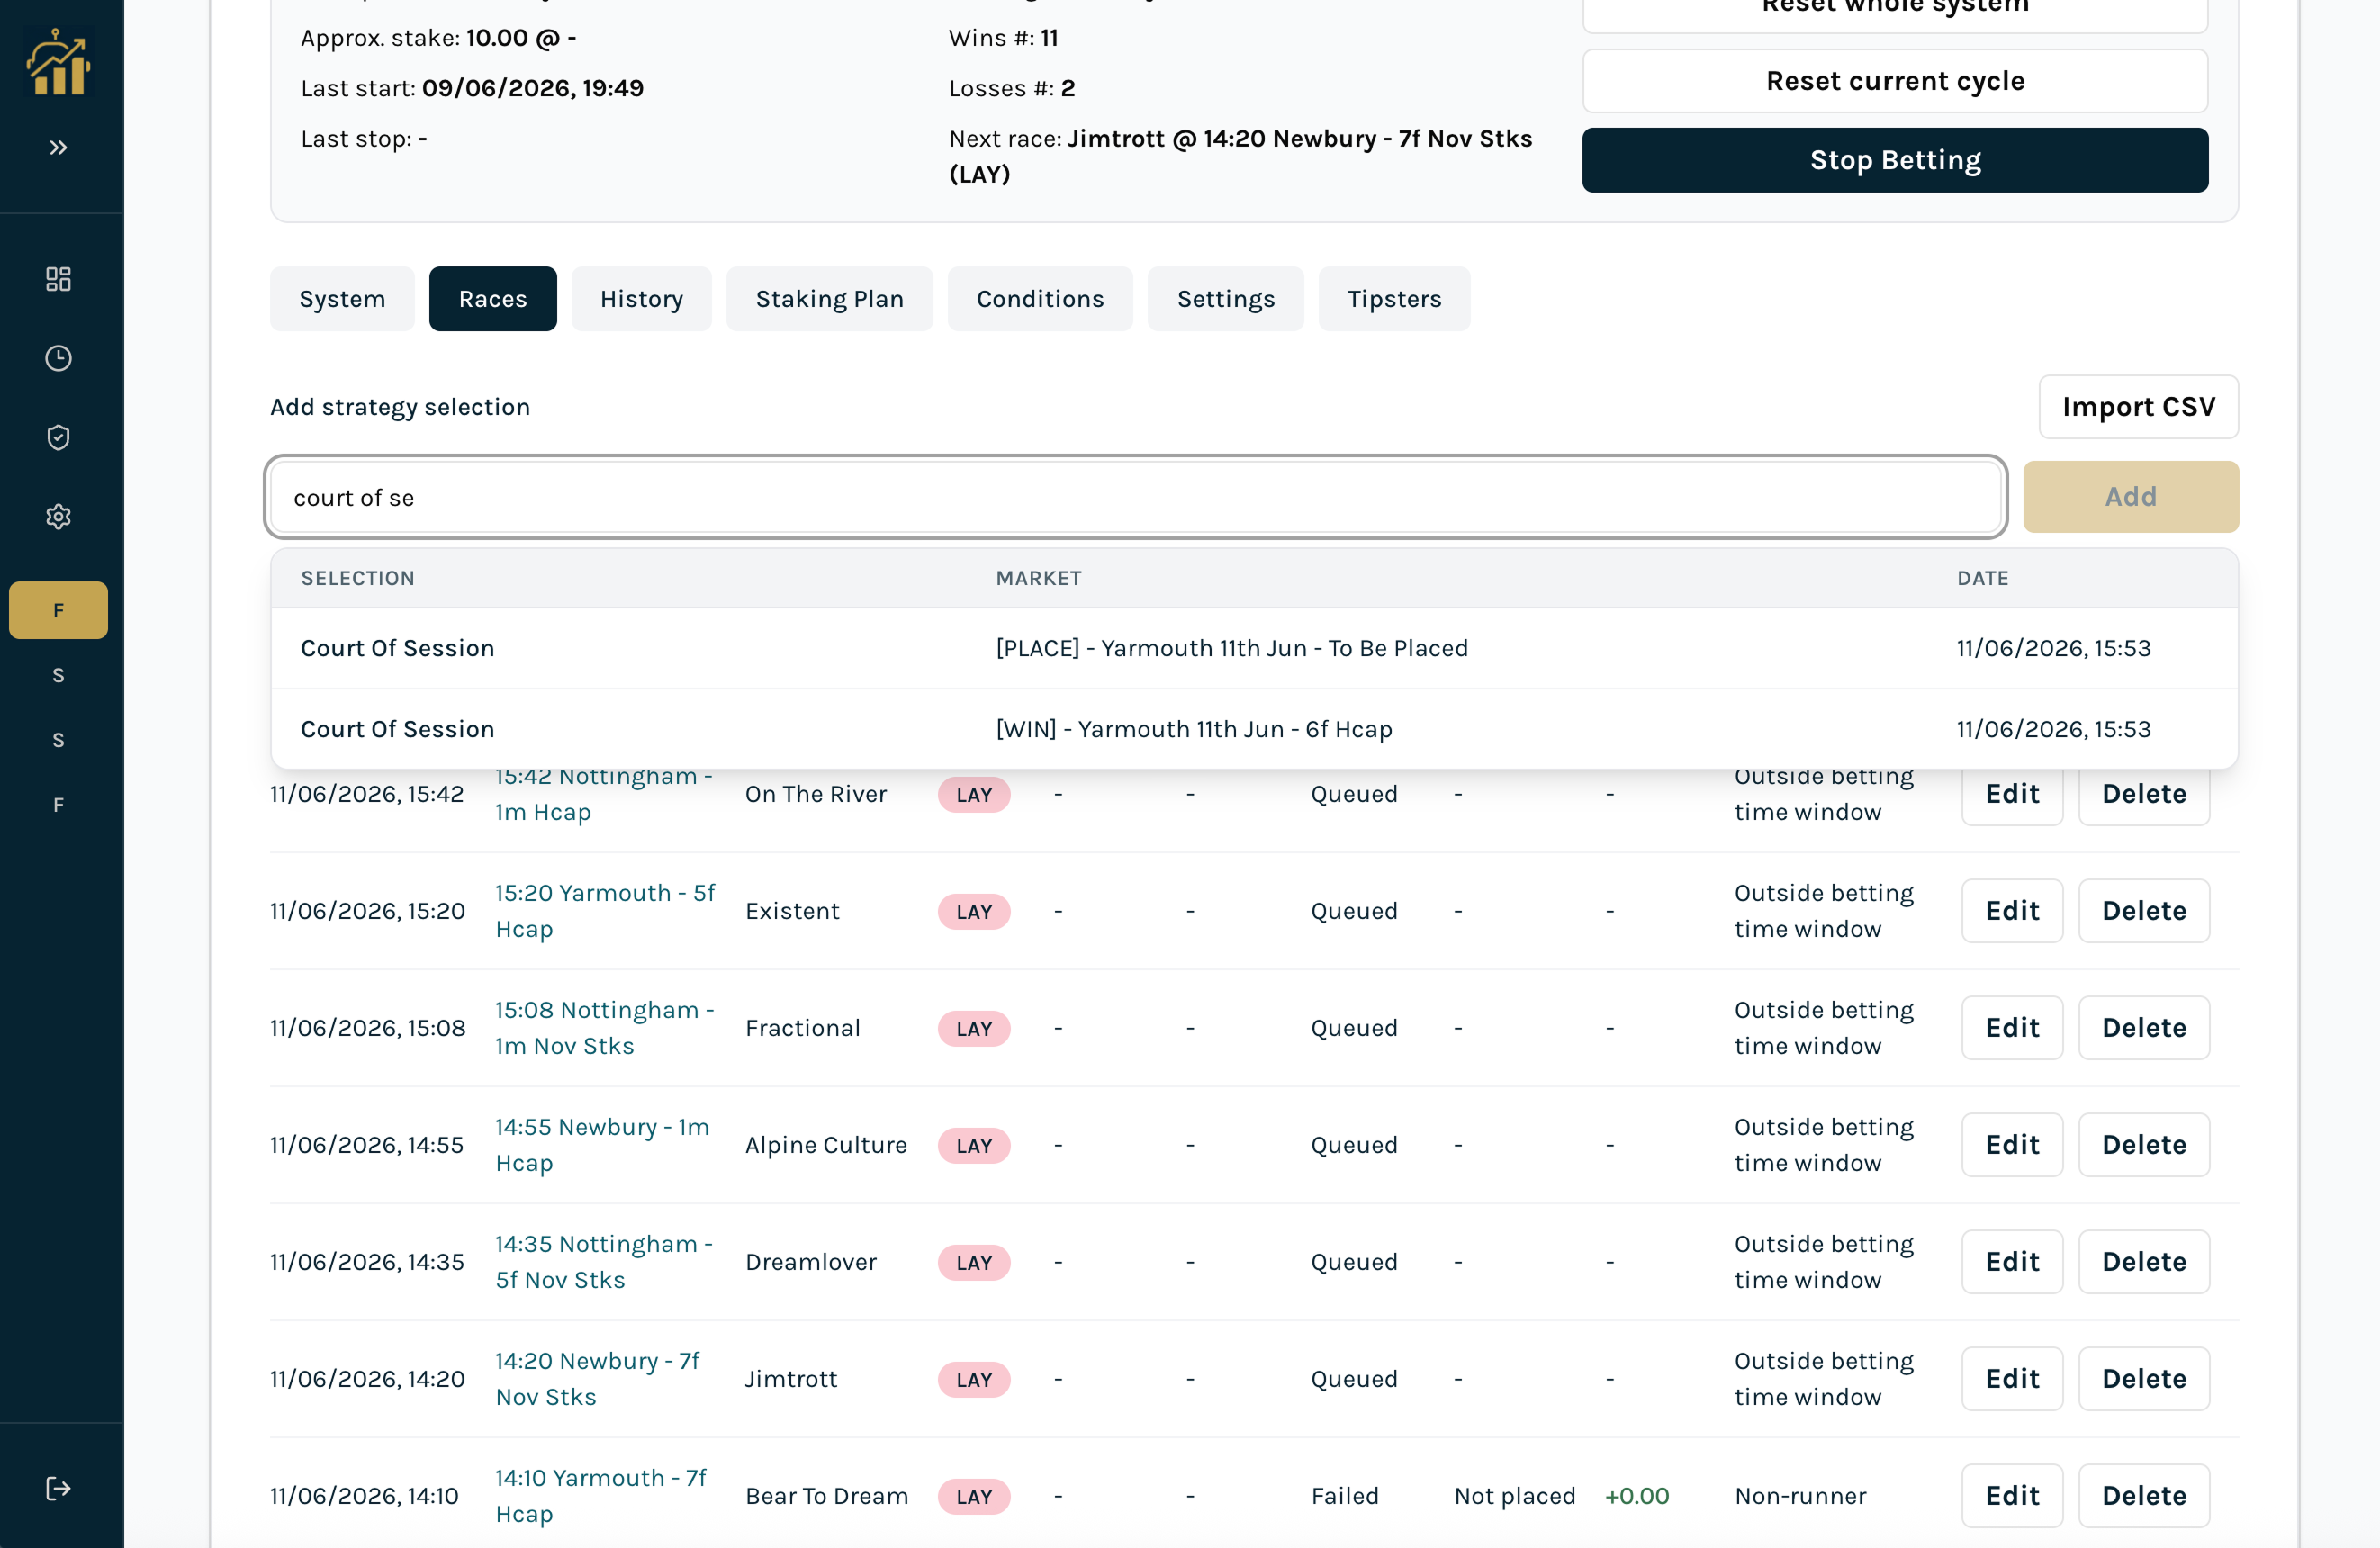Viewport: 2380px width, 1548px height.
Task: Click the Import CSV button
Action: coord(2138,407)
